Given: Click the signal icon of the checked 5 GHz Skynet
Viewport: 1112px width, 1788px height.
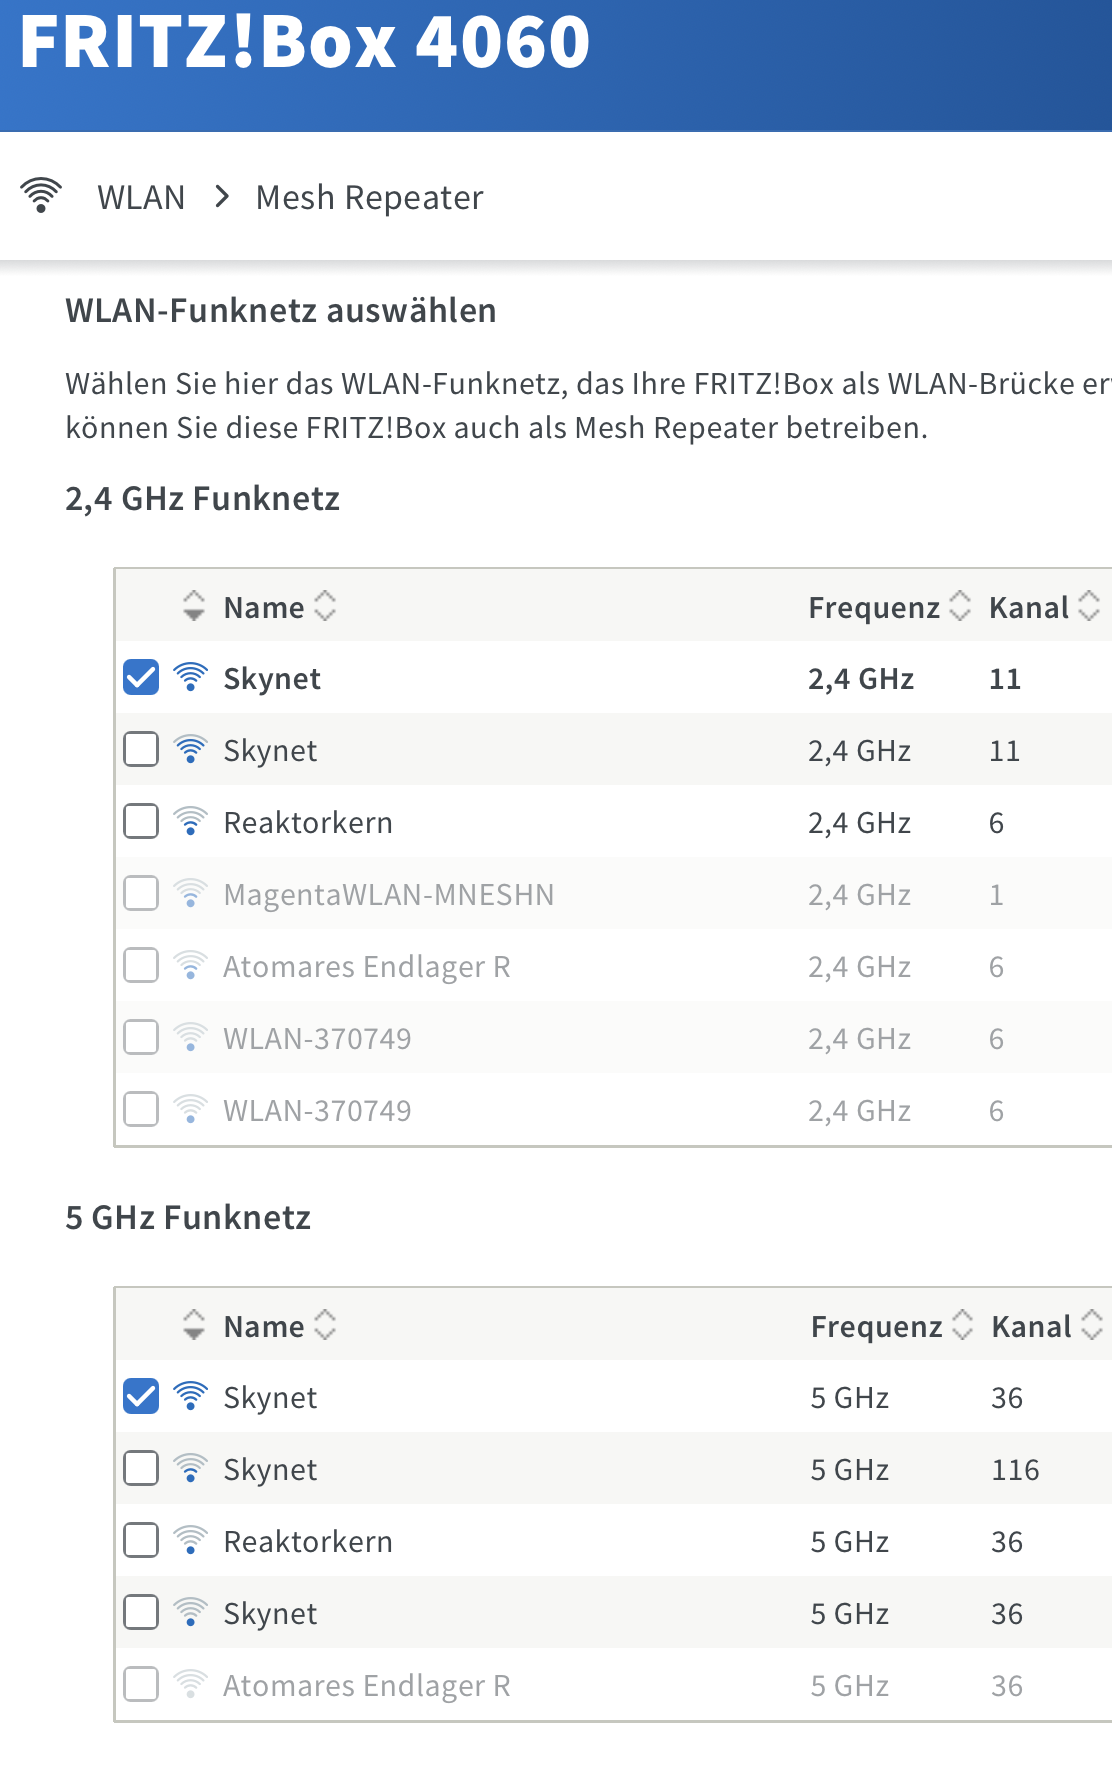Looking at the screenshot, I should 190,1397.
